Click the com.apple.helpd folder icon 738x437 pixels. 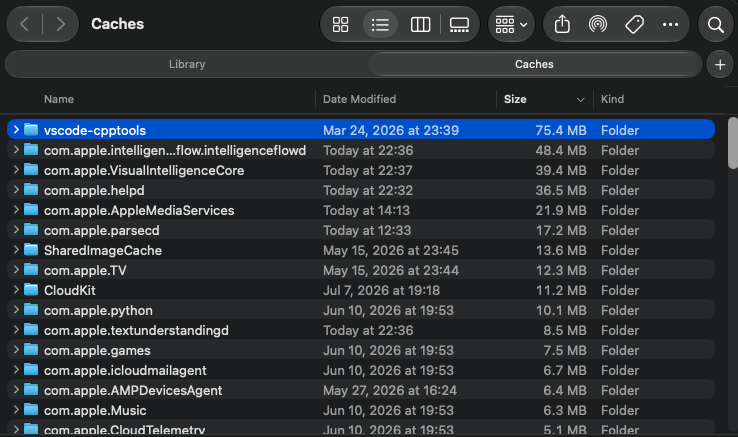(x=31, y=190)
